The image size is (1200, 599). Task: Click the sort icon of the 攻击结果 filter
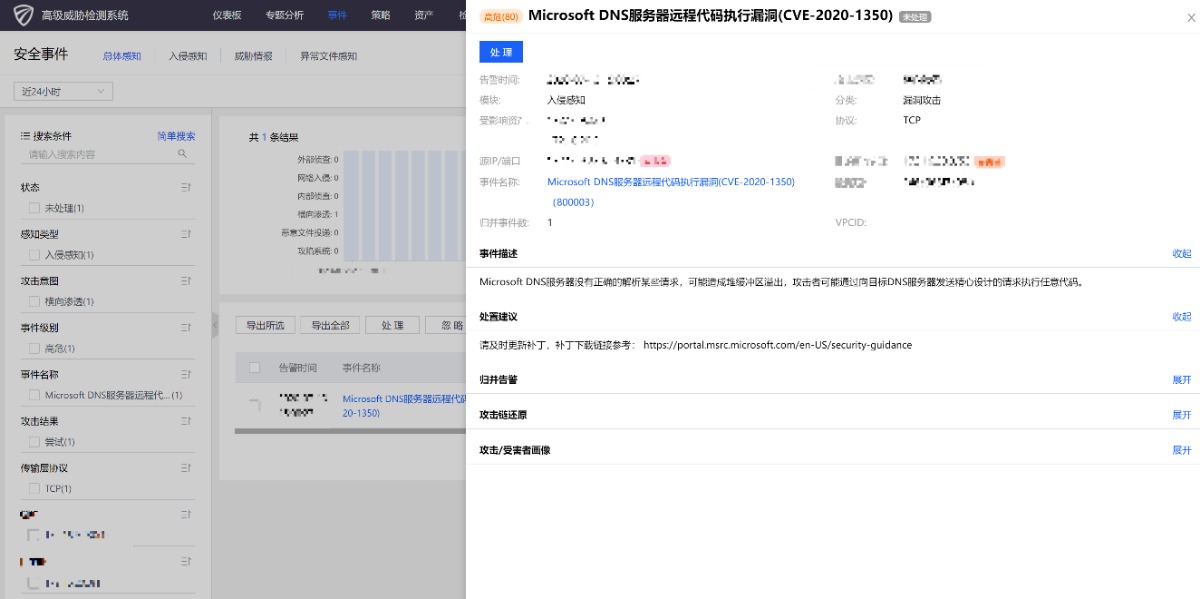(x=186, y=421)
